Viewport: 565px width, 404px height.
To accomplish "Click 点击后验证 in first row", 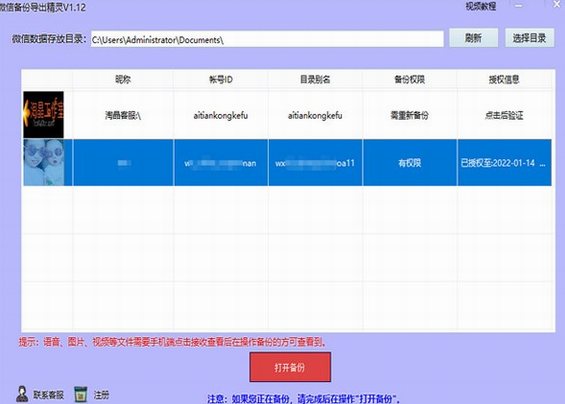I will coord(504,115).
